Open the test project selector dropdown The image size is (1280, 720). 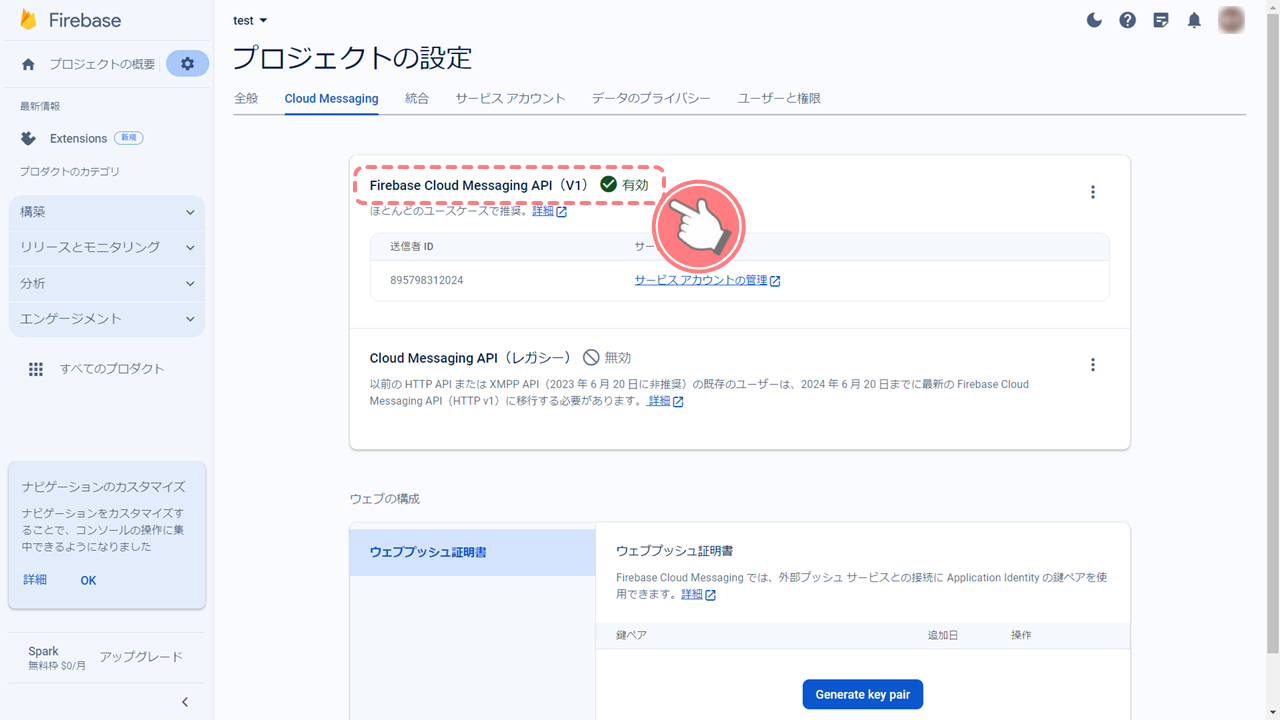[250, 20]
